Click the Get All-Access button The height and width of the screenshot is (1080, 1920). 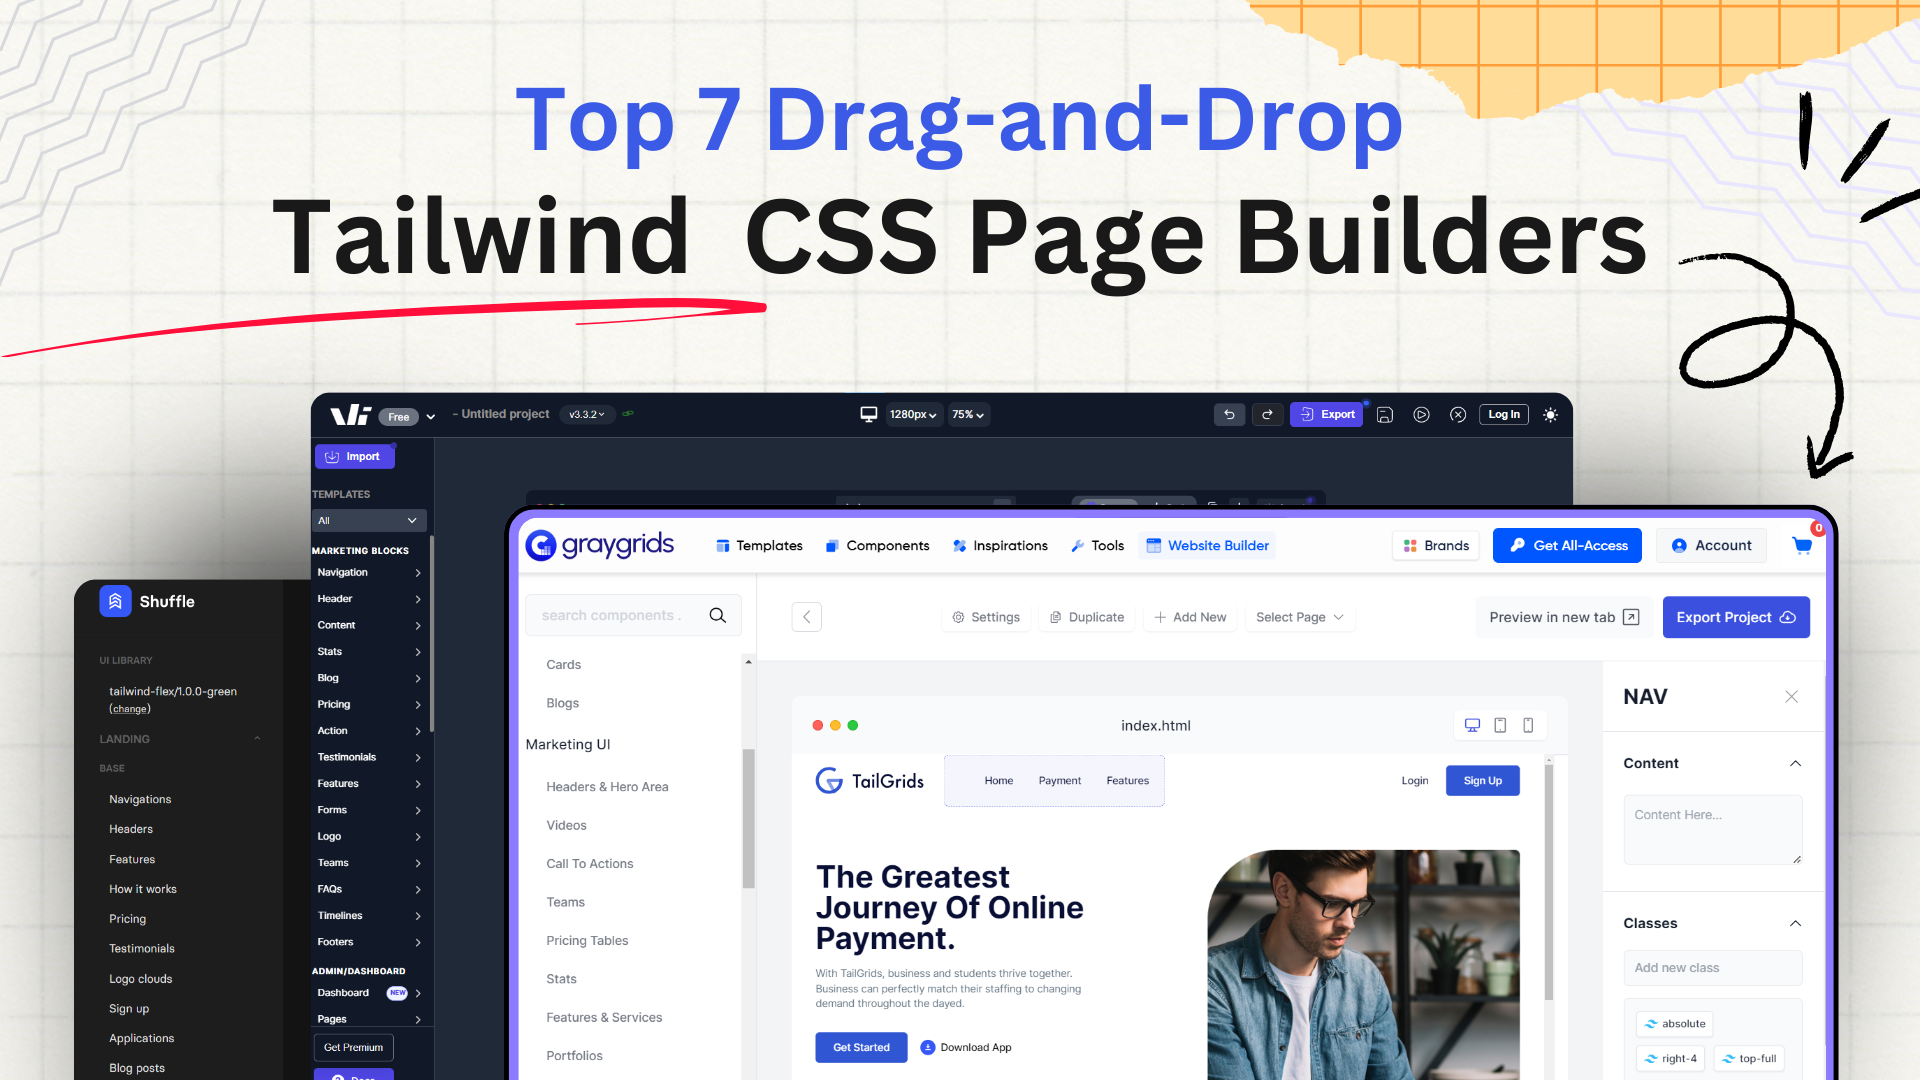point(1567,545)
